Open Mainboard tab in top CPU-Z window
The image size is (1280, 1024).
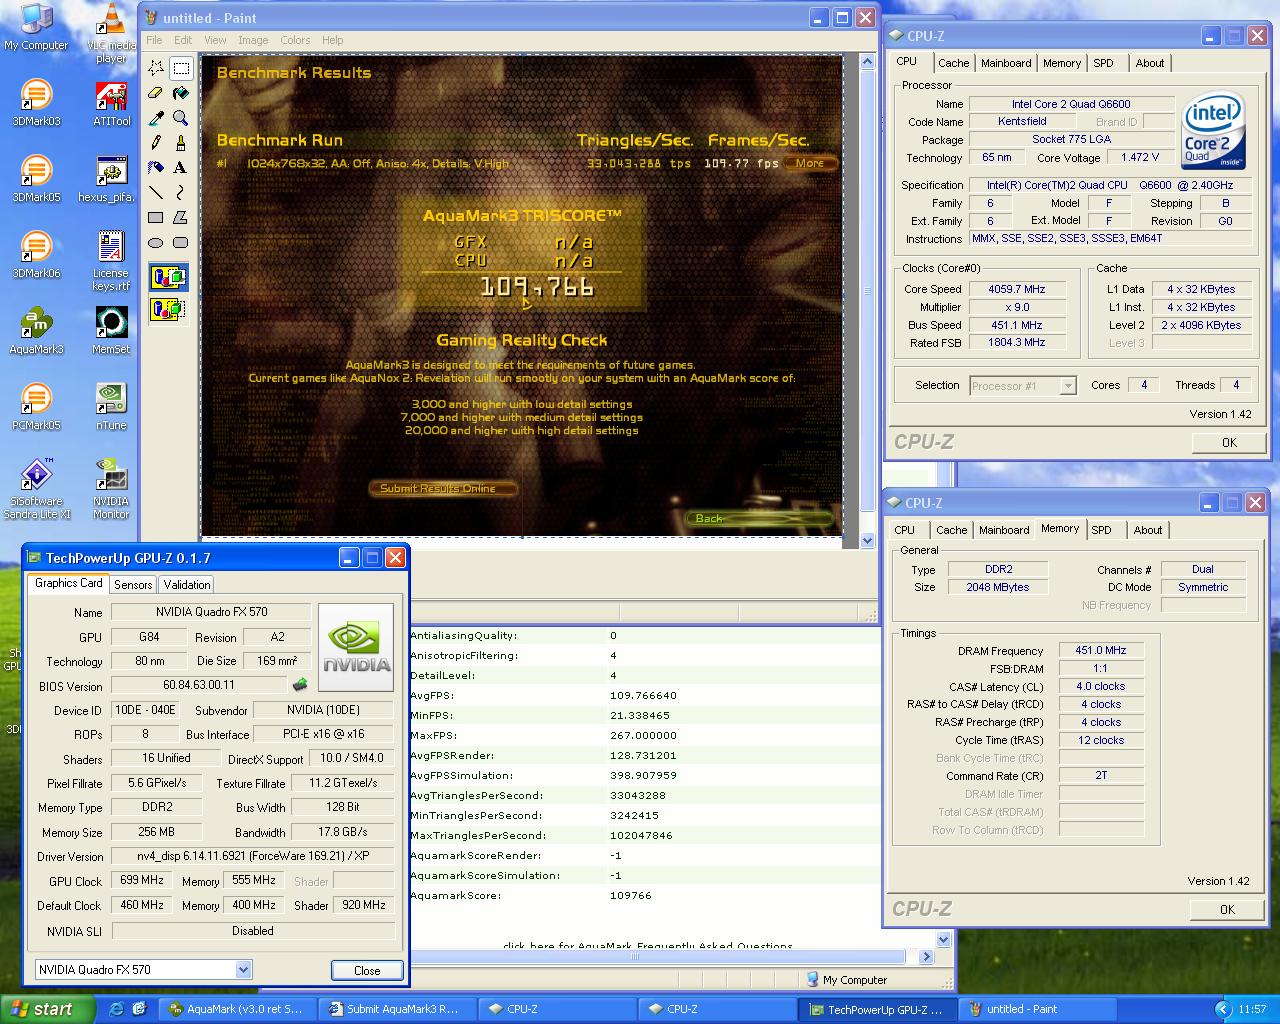1006,63
